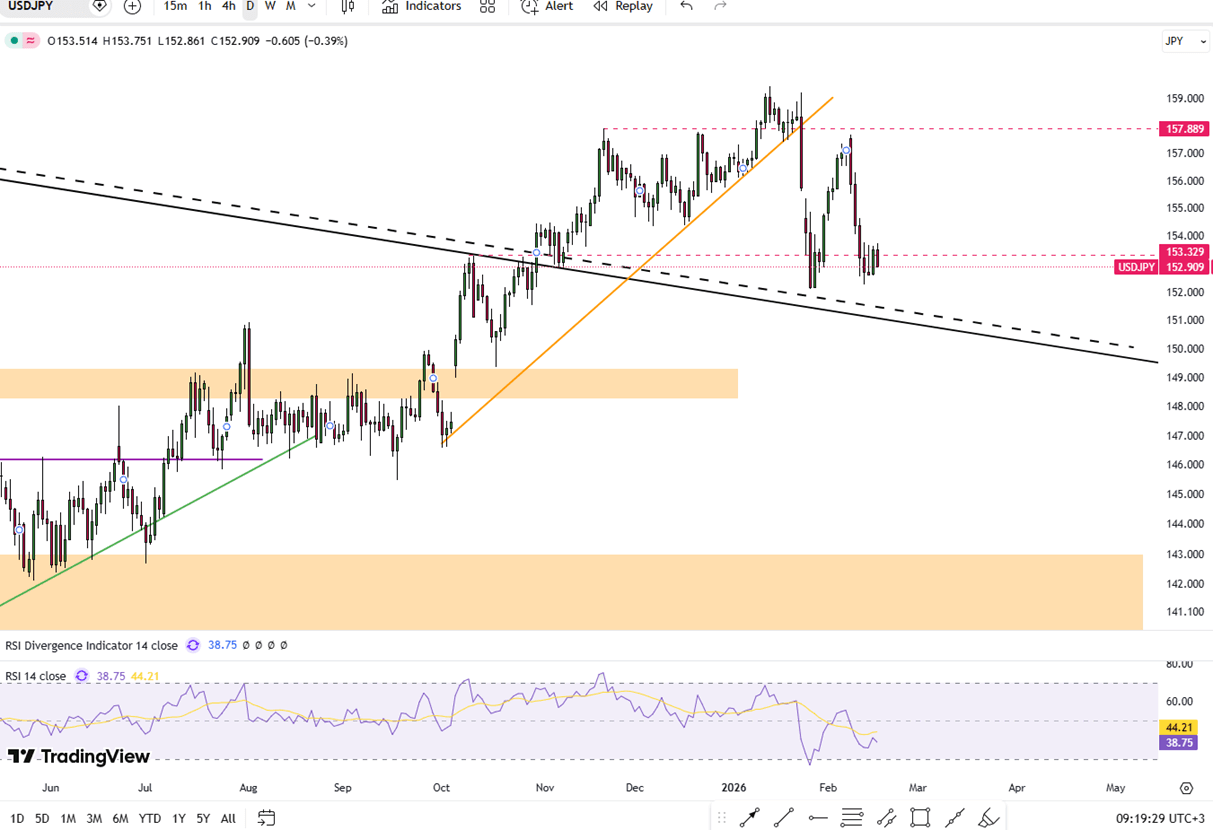
Task: Select the rectangle drawing tool
Action: 920,818
